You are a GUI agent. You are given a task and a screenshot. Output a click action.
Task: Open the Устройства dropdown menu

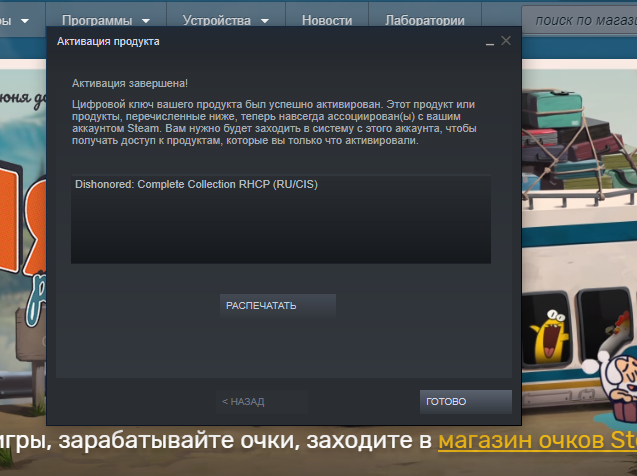pos(225,20)
